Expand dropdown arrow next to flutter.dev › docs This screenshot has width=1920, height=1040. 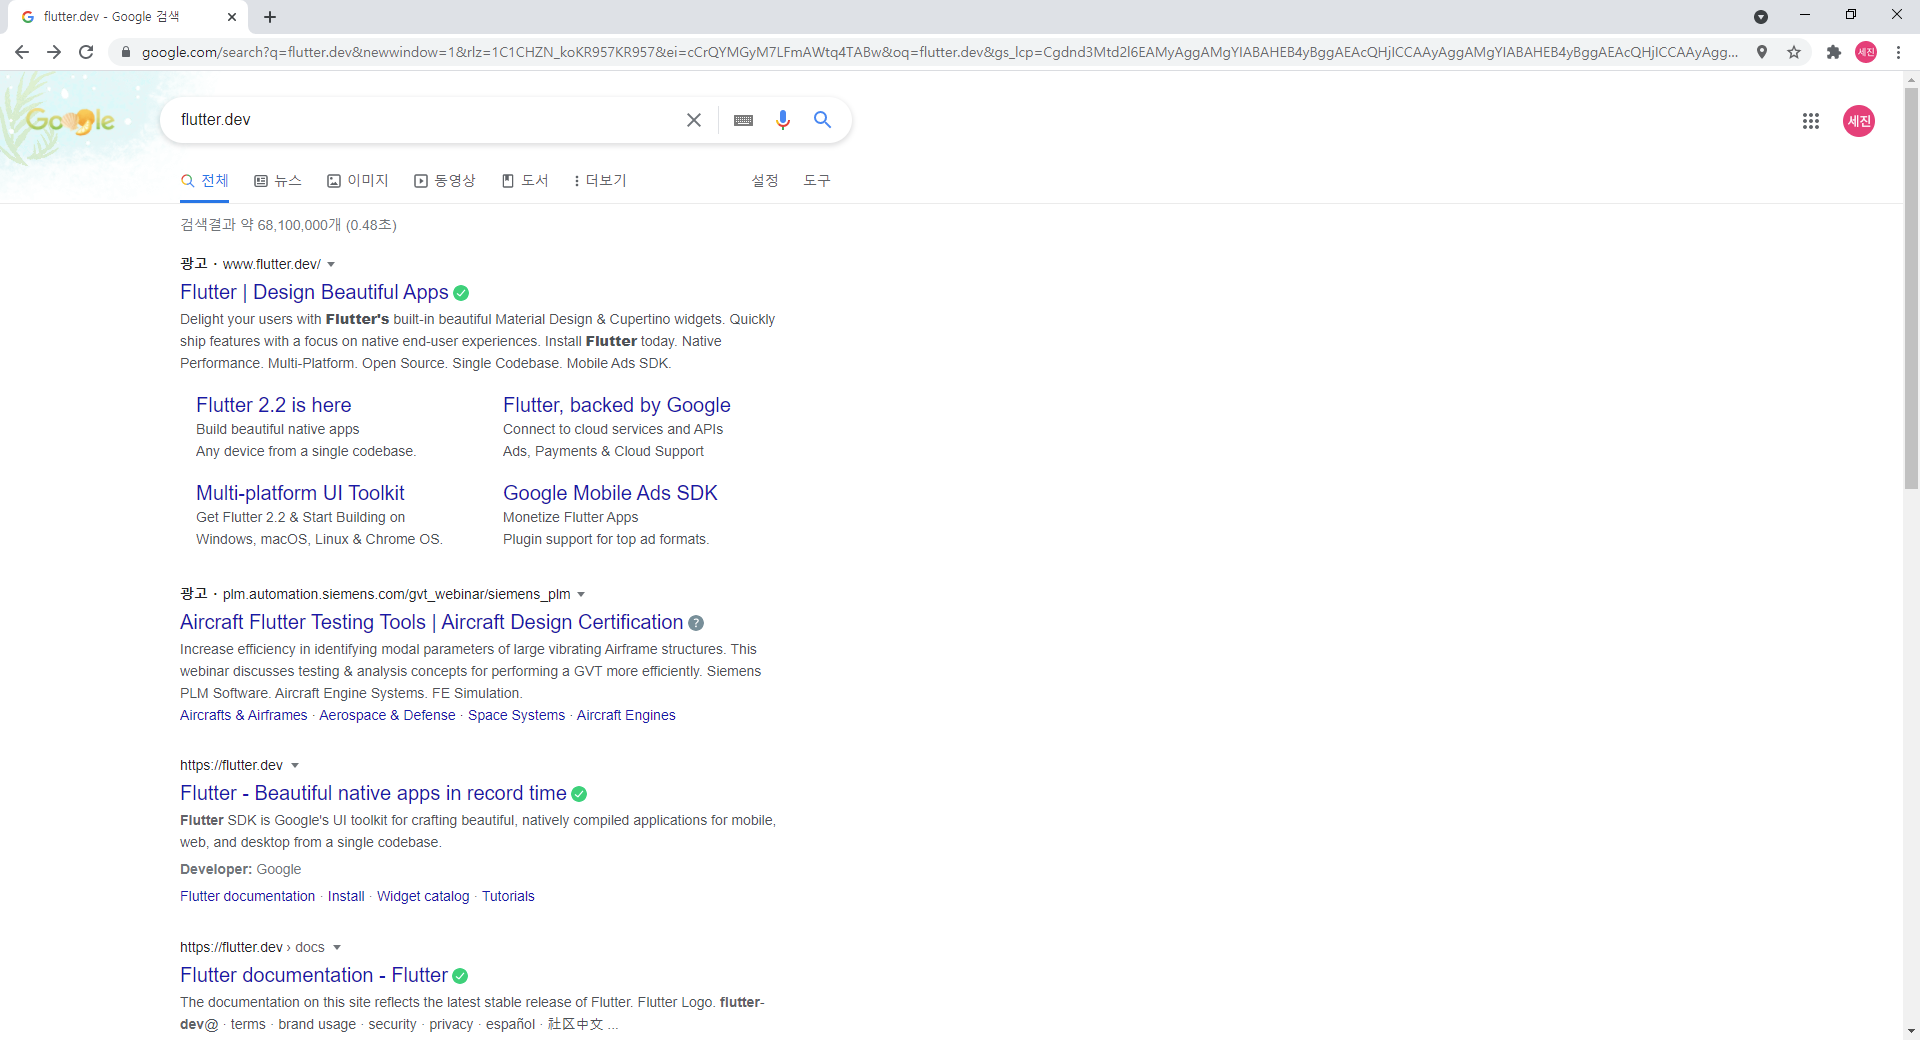(337, 948)
